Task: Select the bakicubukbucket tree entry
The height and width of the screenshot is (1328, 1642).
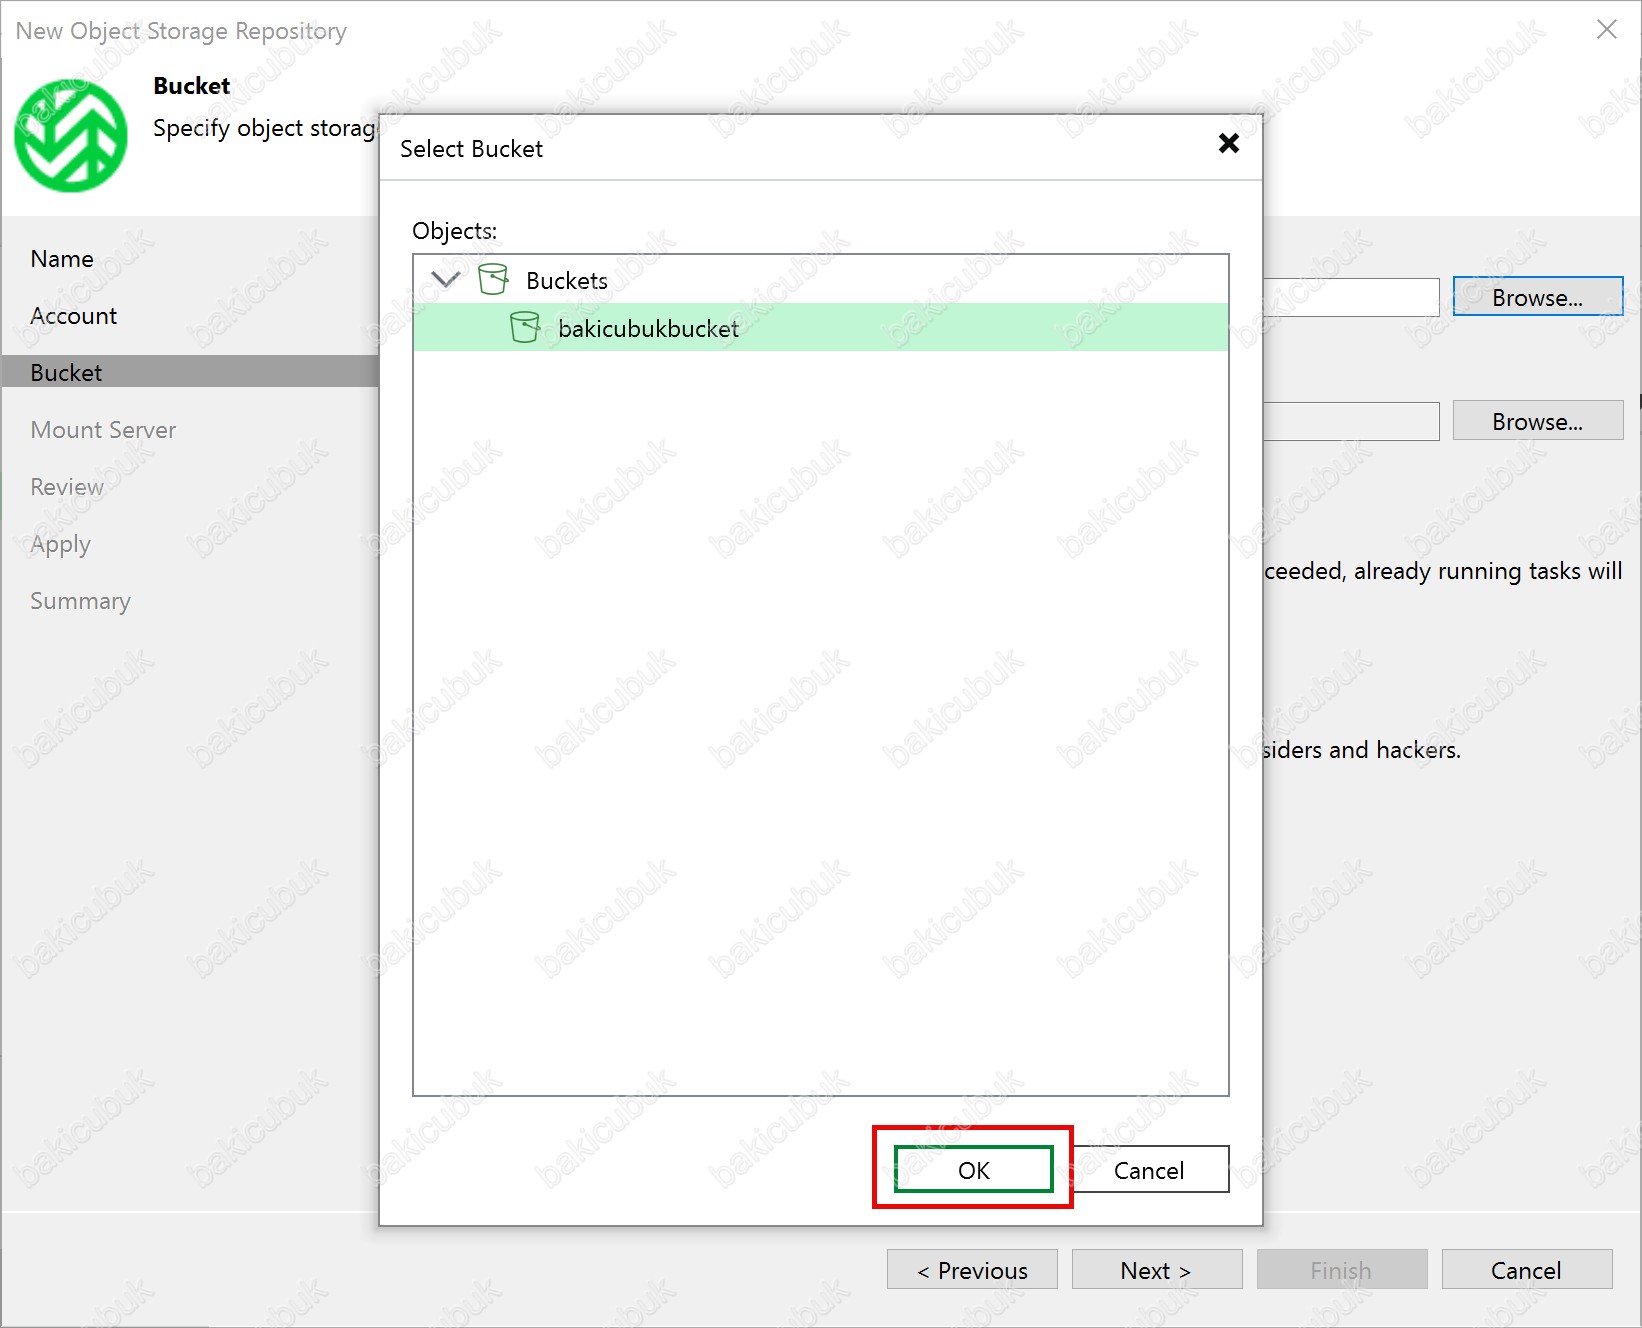Action: click(x=648, y=329)
